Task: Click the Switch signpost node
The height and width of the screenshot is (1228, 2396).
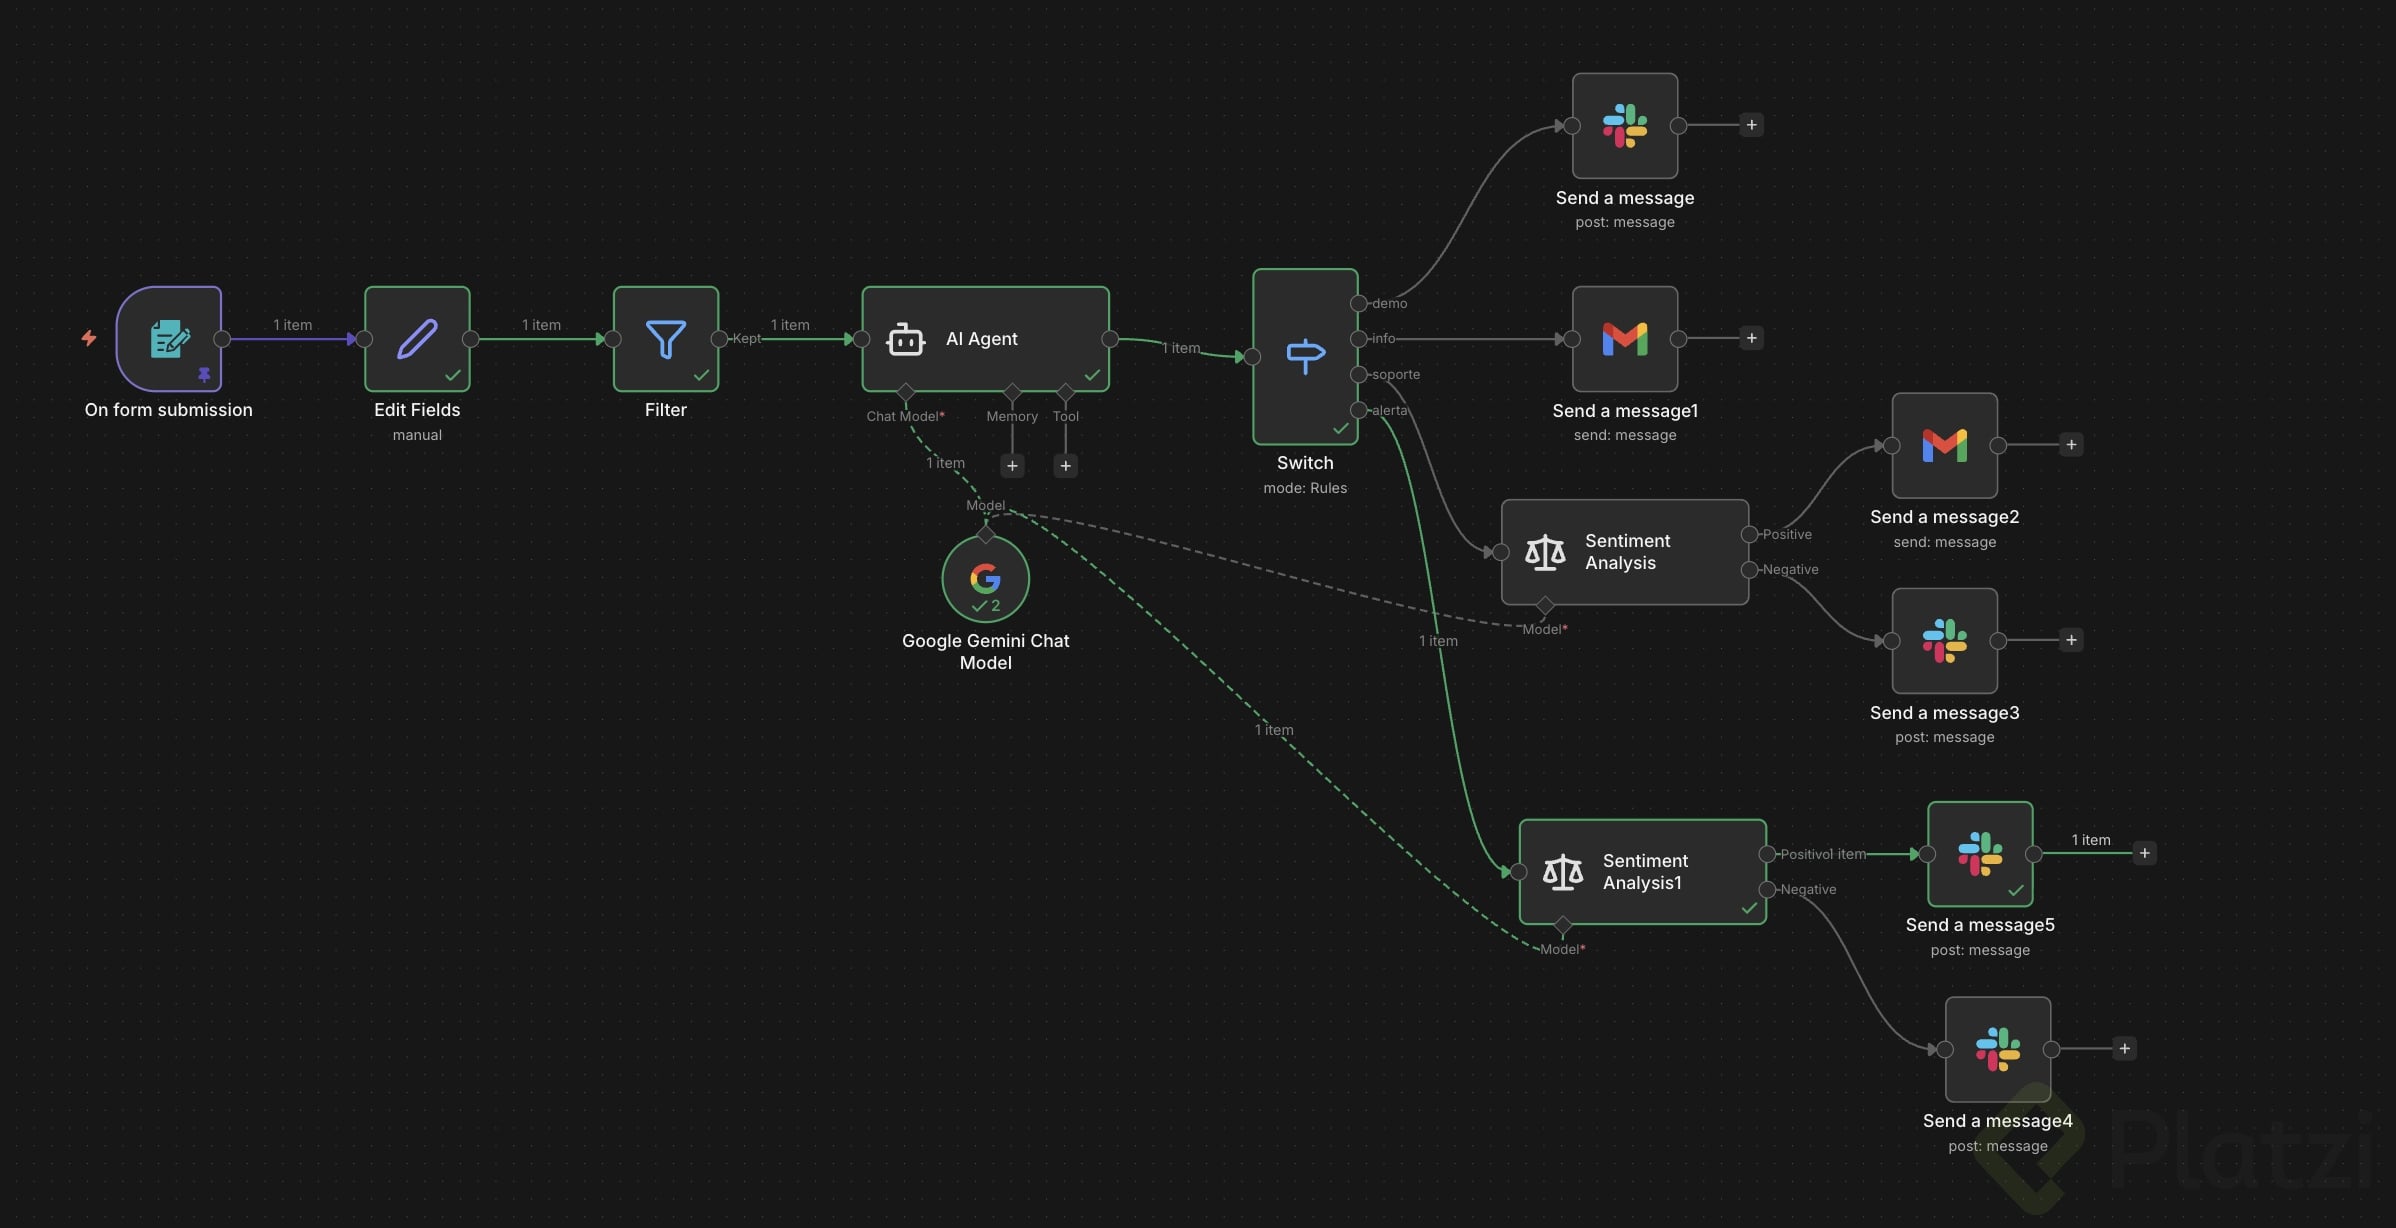Action: click(x=1304, y=356)
